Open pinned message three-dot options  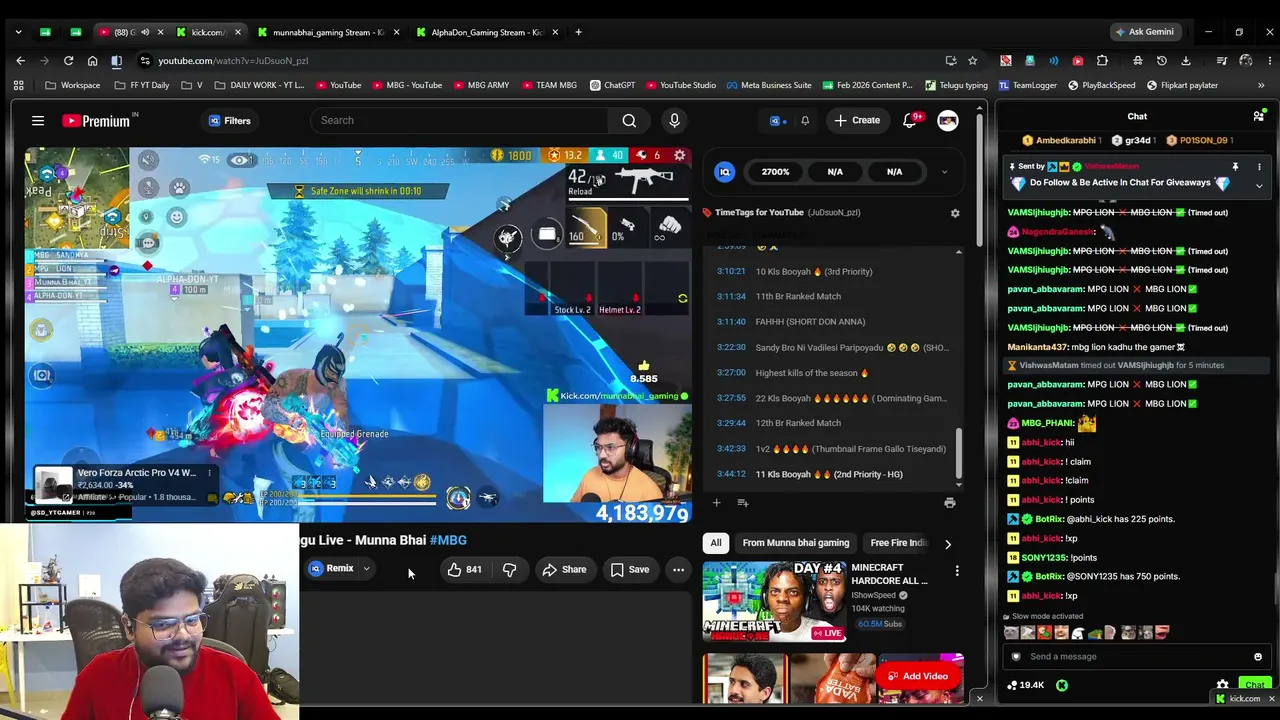pos(1259,166)
